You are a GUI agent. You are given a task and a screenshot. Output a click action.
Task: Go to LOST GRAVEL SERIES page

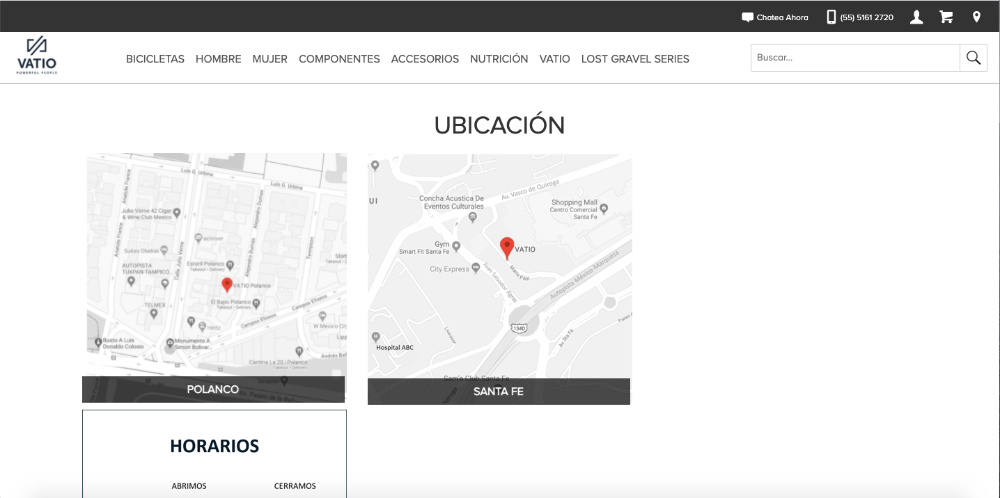pos(635,59)
